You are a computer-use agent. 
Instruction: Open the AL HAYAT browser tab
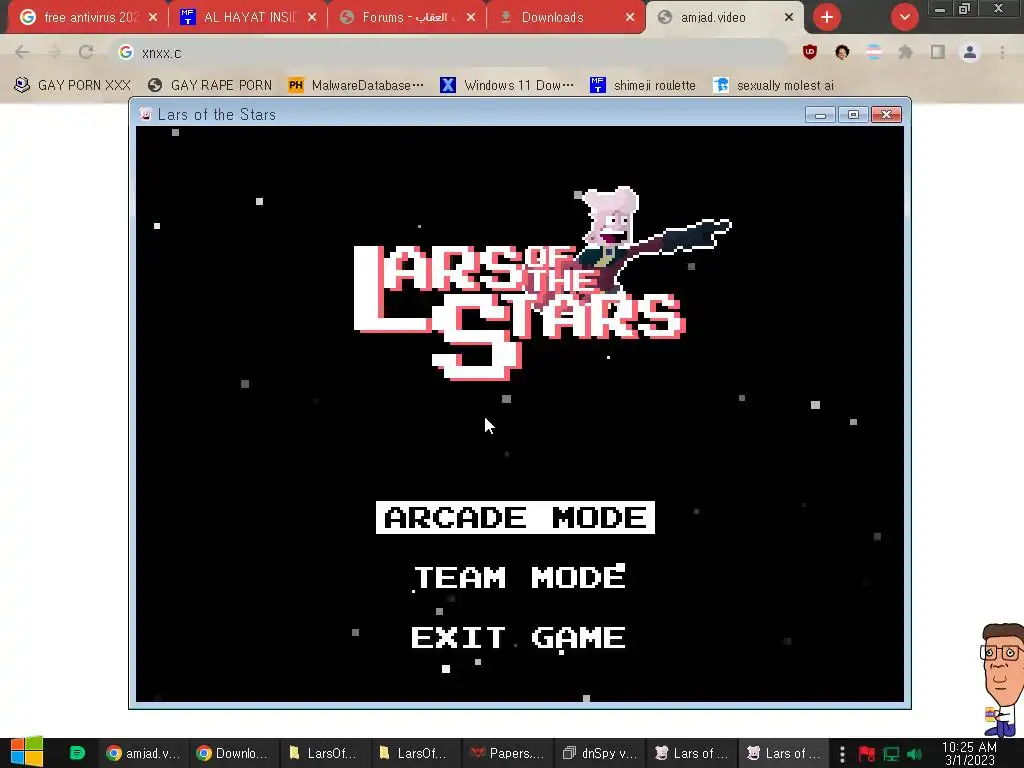coord(248,17)
